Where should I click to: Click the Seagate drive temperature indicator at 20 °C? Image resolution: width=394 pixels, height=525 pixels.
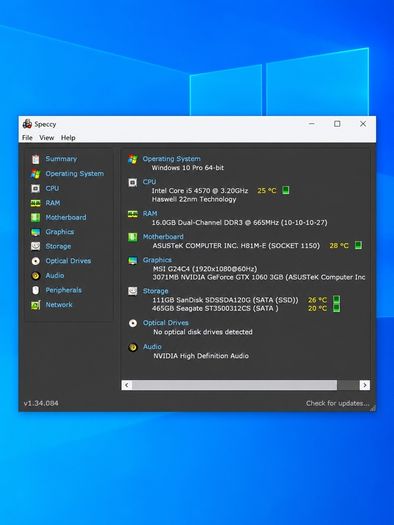click(336, 308)
